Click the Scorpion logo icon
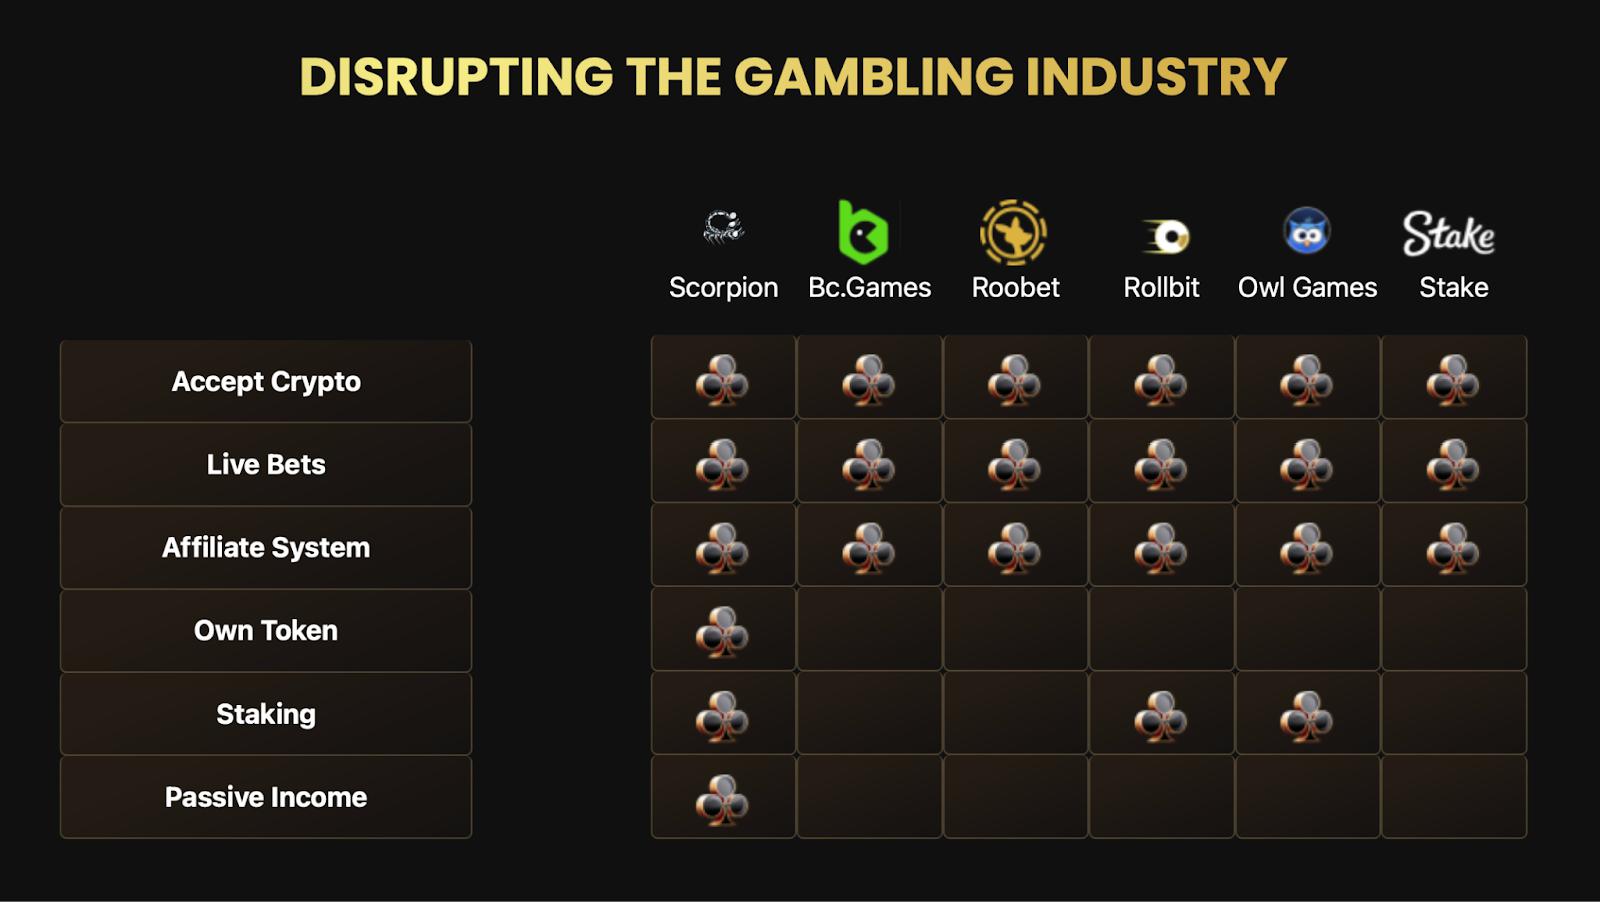Screen dimensions: 1600x902 coord(723,229)
